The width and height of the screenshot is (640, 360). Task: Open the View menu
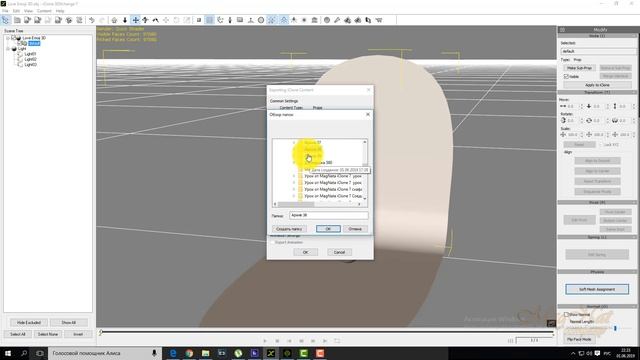tap(29, 11)
